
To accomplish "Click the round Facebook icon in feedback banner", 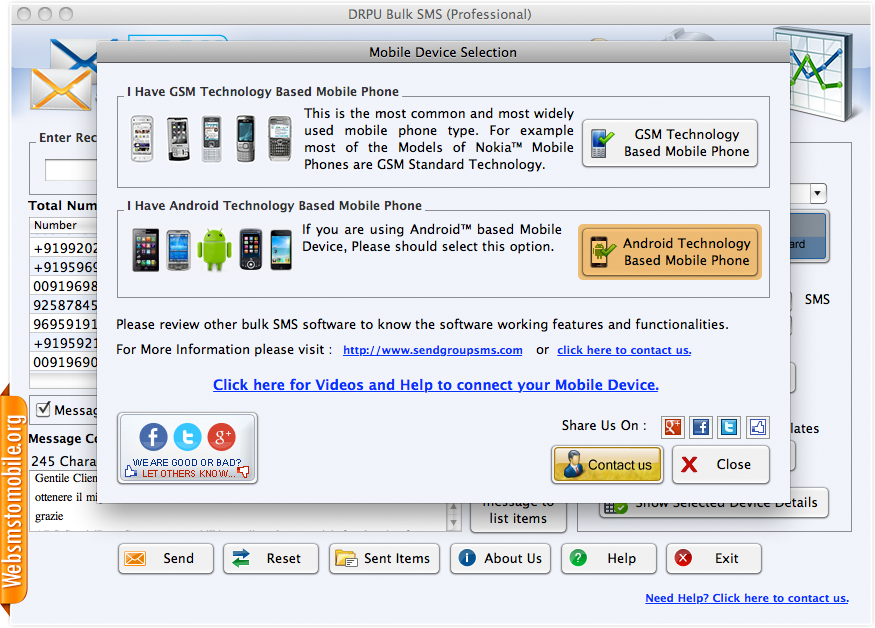I will 153,437.
